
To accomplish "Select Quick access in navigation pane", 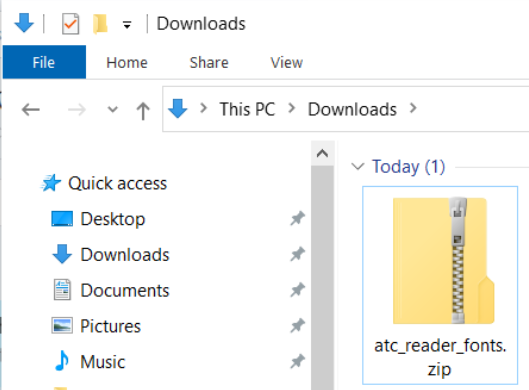I will tap(117, 184).
